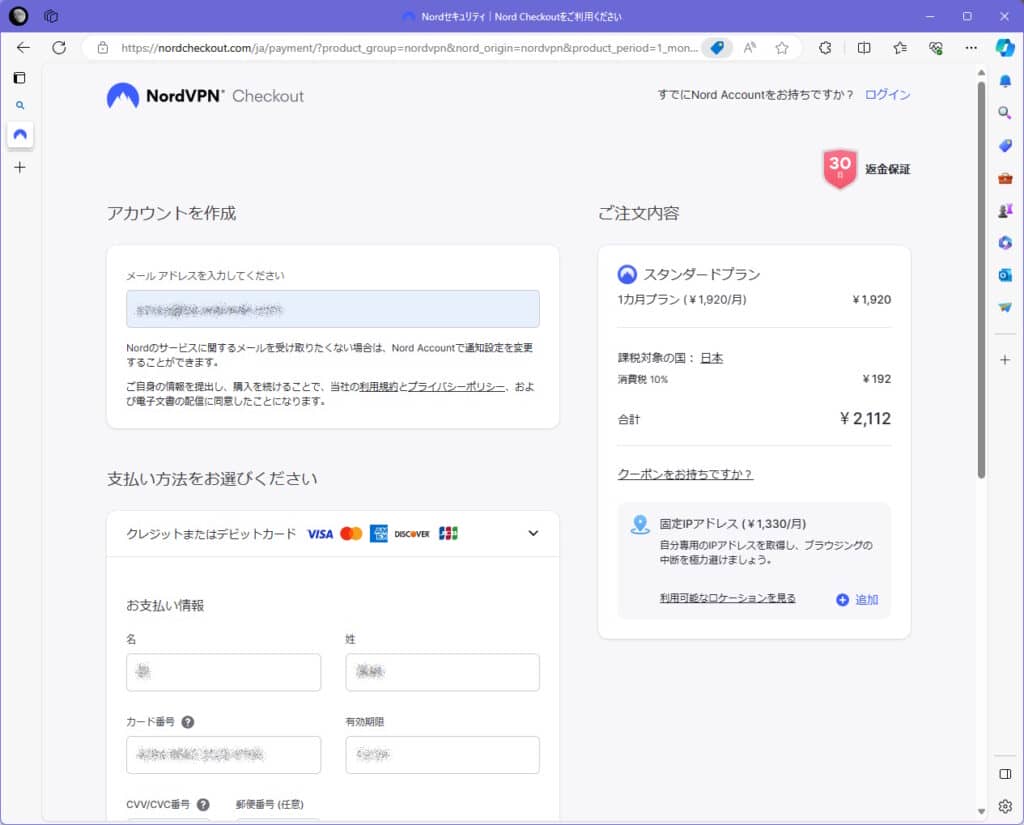Open the Microsoft 365 icon in the Edge sidebar
The width and height of the screenshot is (1024, 825).
[1005, 242]
